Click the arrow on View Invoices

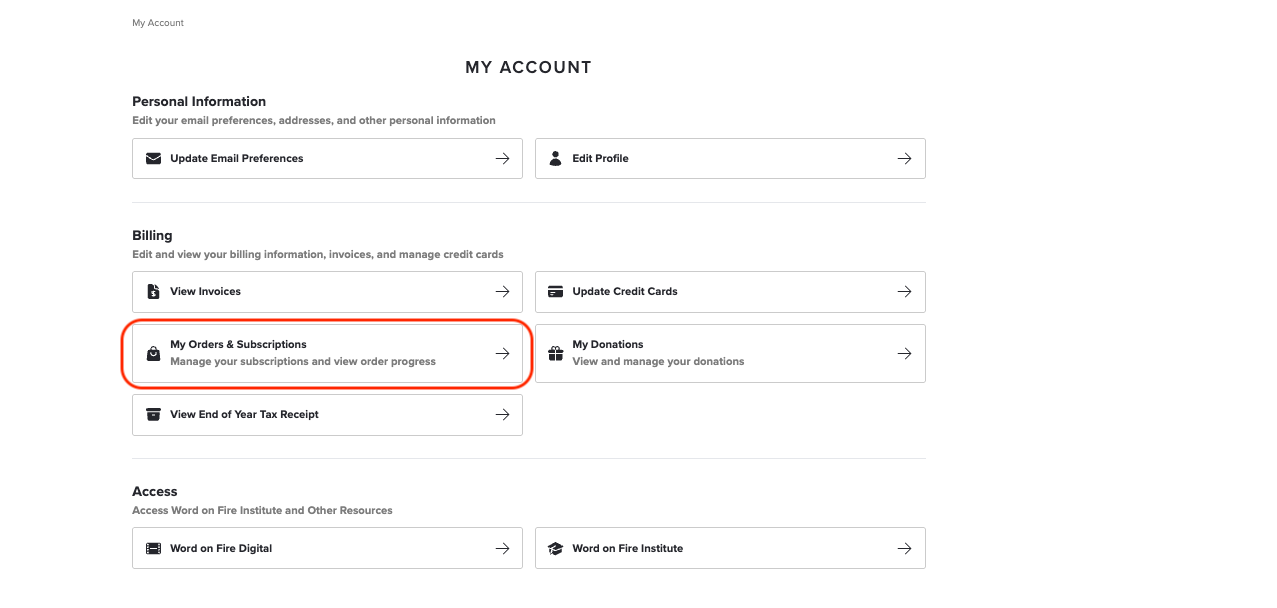tap(502, 292)
